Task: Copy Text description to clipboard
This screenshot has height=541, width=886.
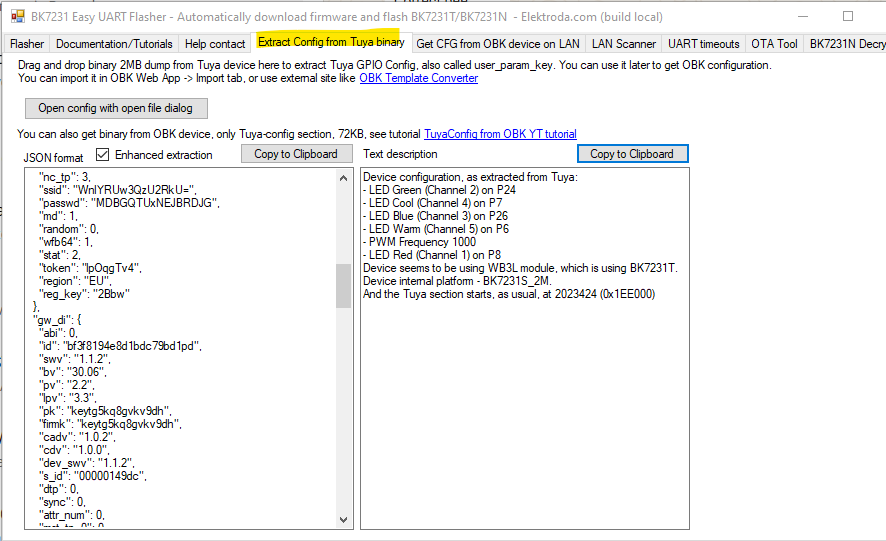Action: click(632, 154)
